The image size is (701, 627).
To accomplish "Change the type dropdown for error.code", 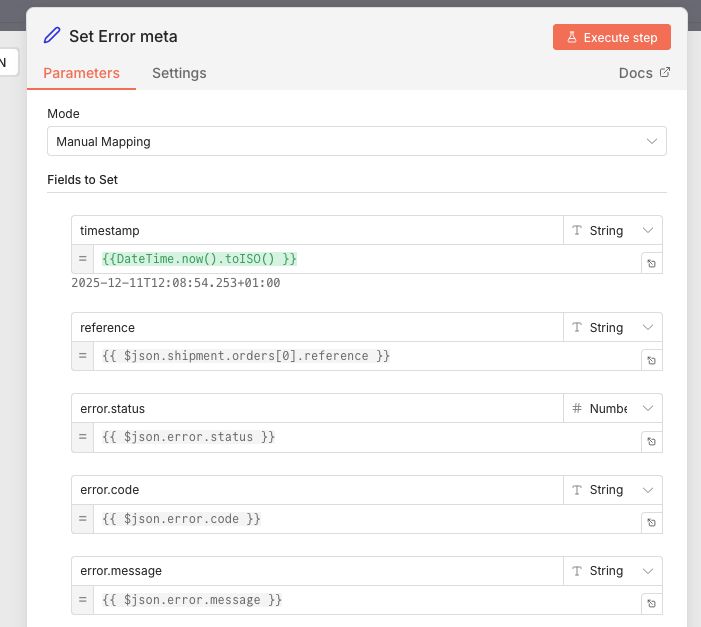I will click(x=612, y=490).
